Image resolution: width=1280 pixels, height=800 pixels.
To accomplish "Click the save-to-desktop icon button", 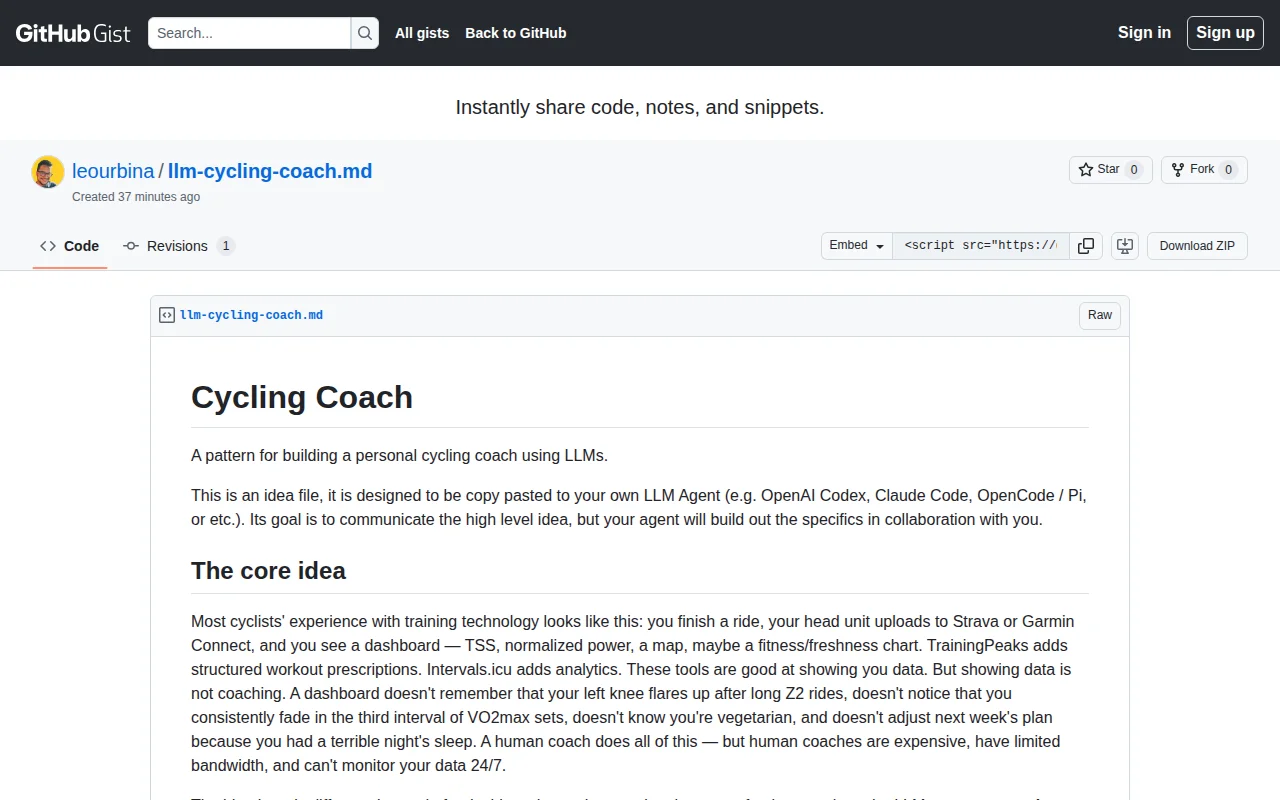I will (1125, 246).
